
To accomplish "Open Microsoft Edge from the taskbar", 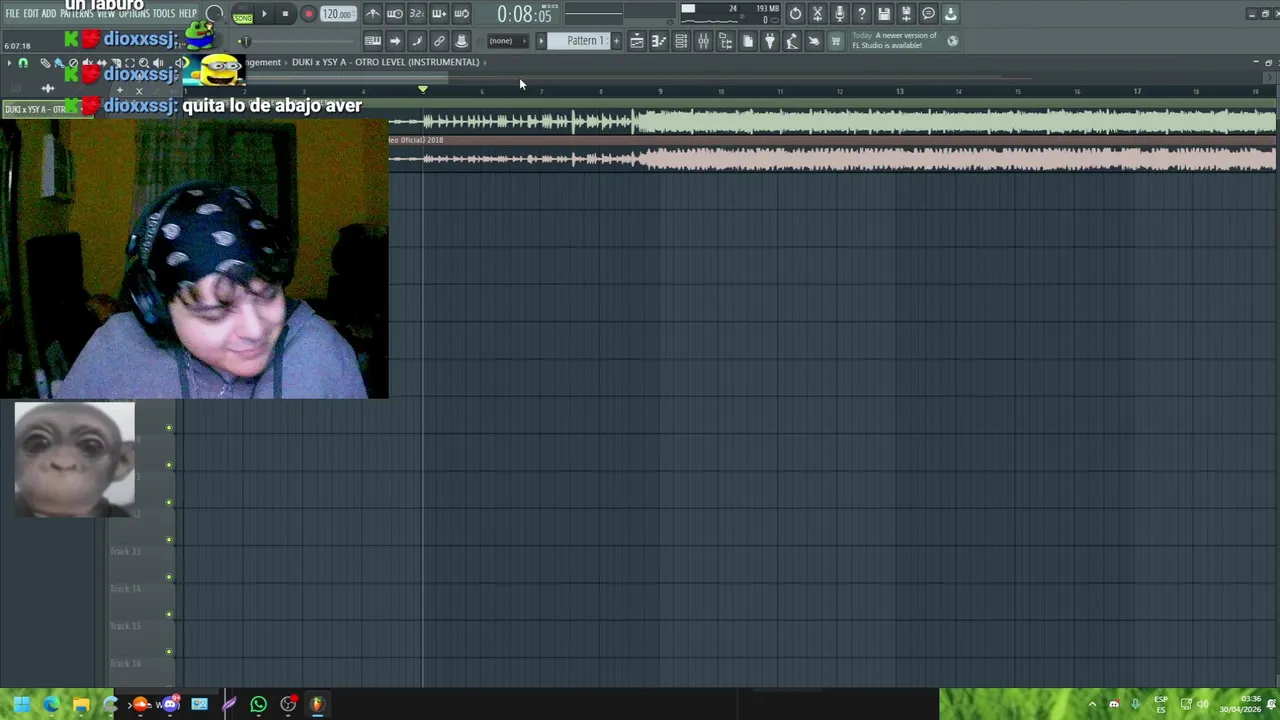I will coord(51,704).
